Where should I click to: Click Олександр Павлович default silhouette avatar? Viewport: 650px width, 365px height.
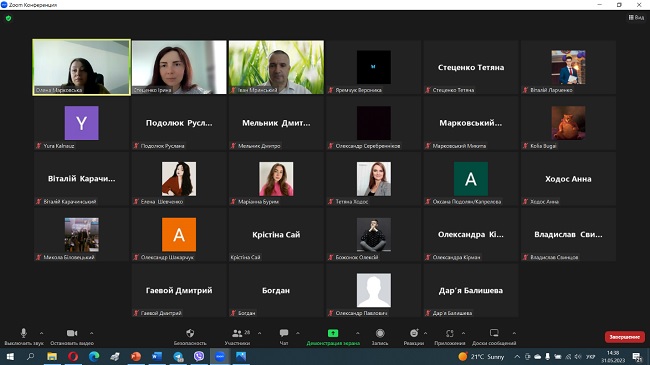(374, 290)
